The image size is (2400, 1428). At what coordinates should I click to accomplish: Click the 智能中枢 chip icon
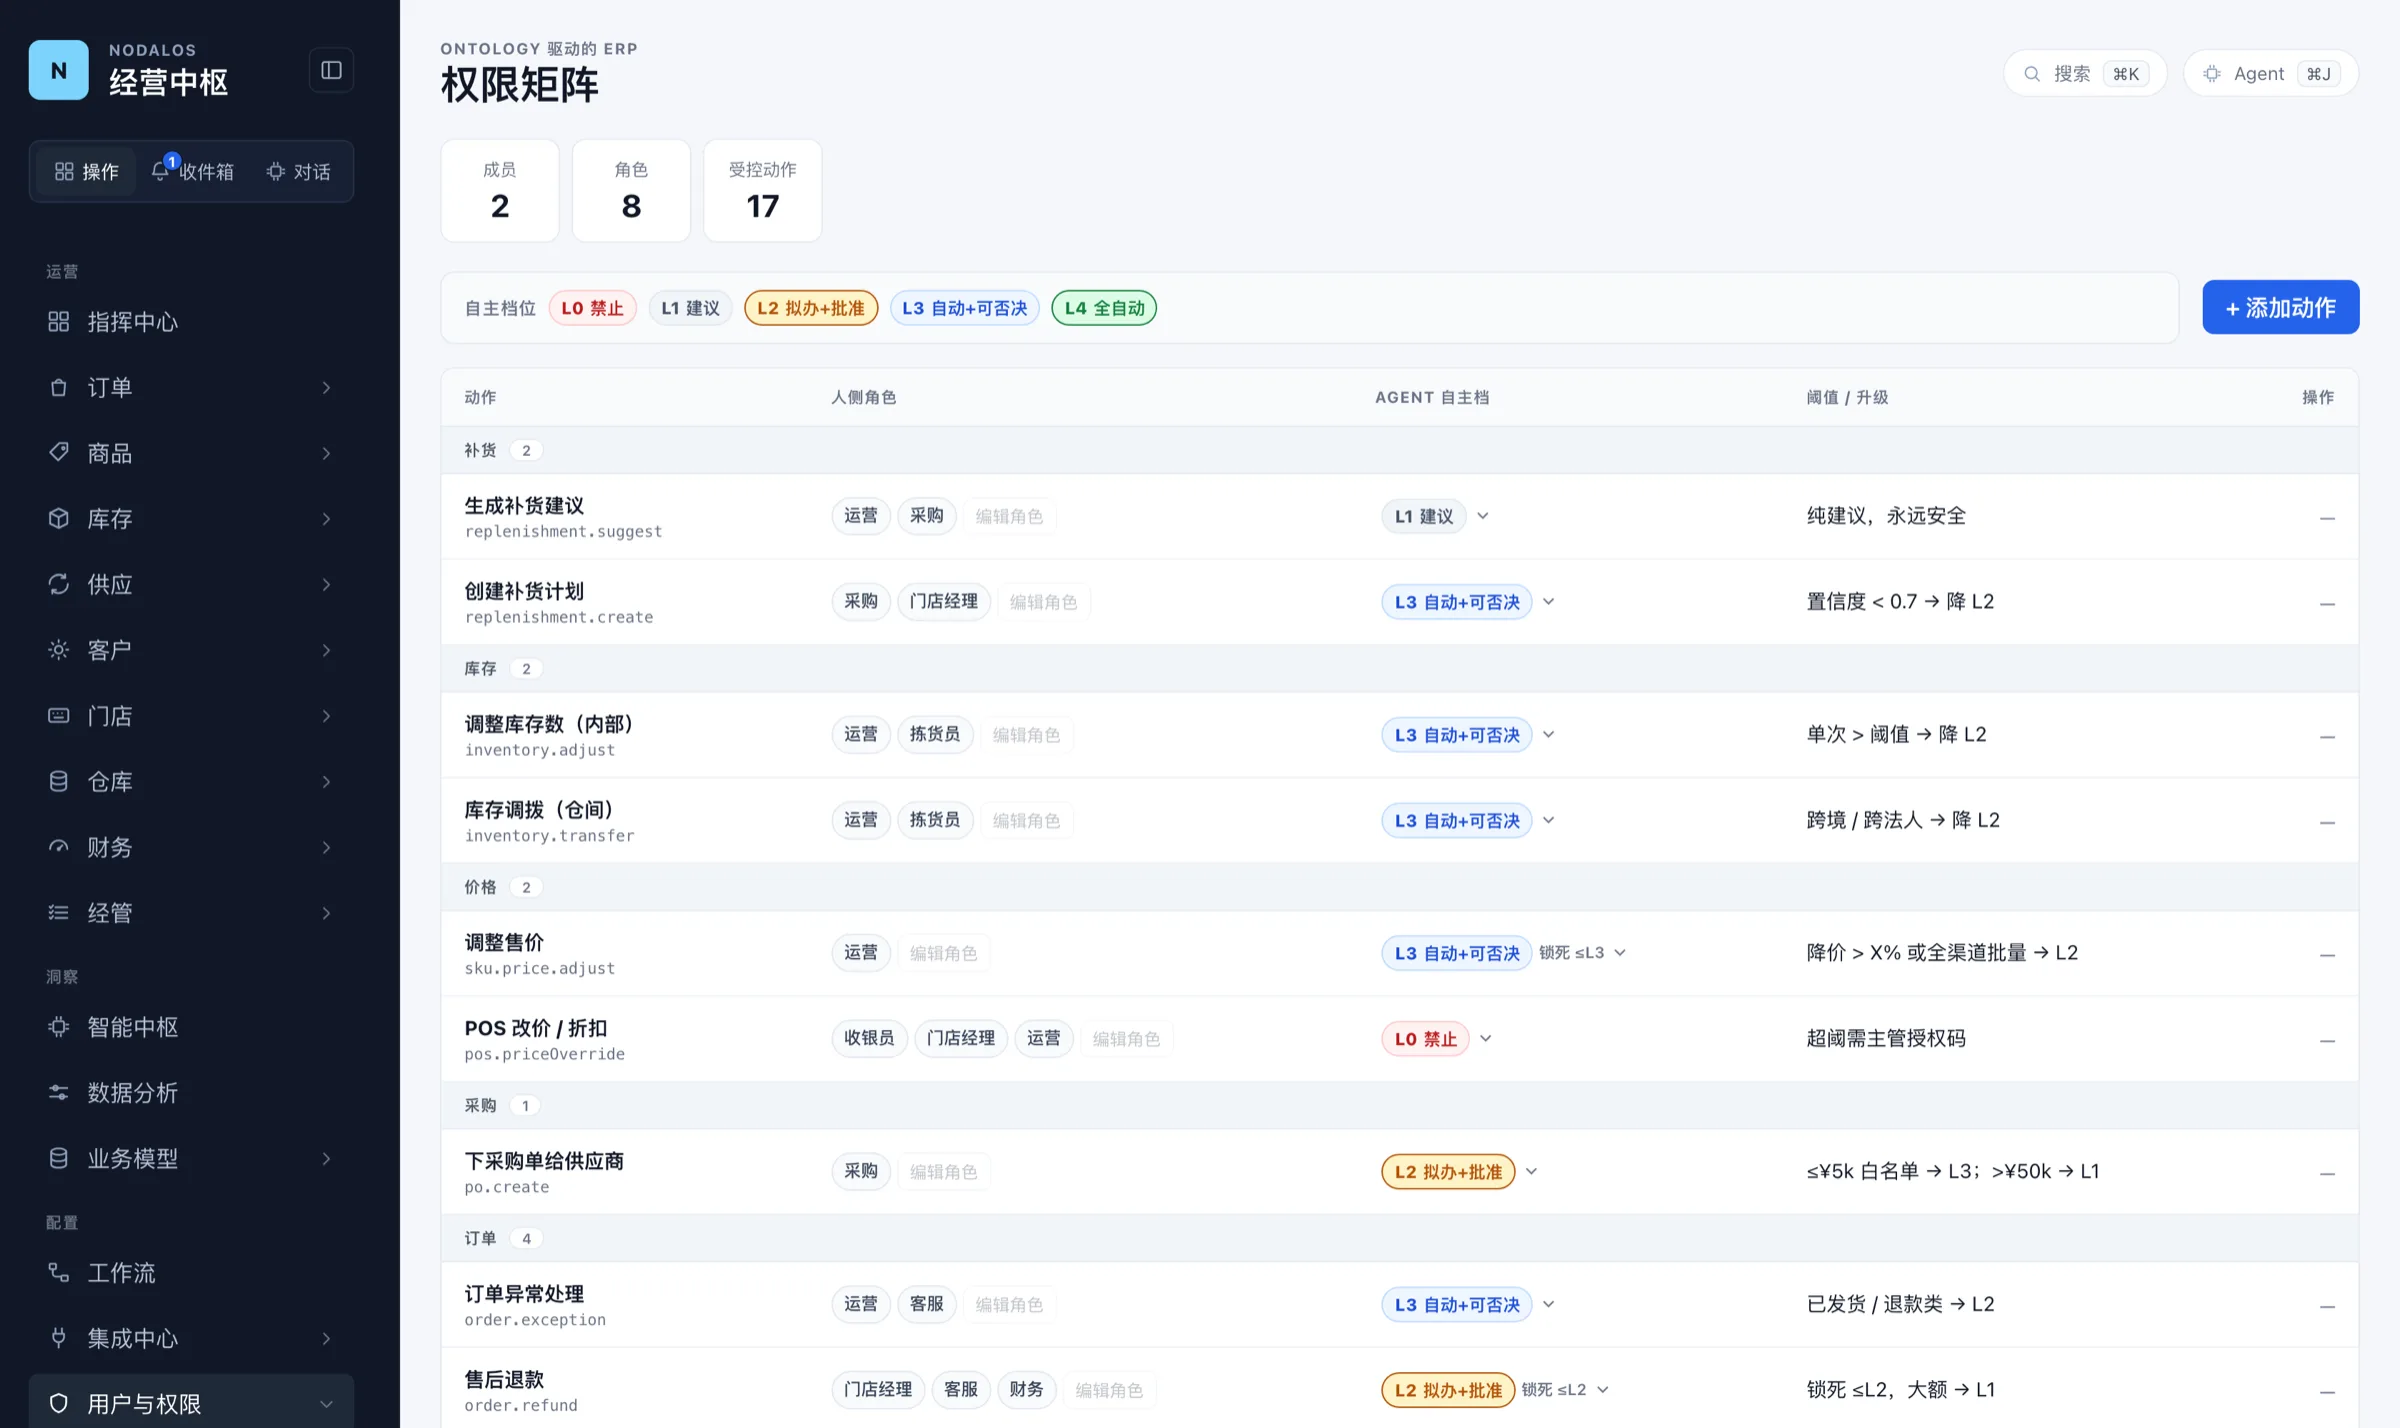click(x=59, y=1027)
